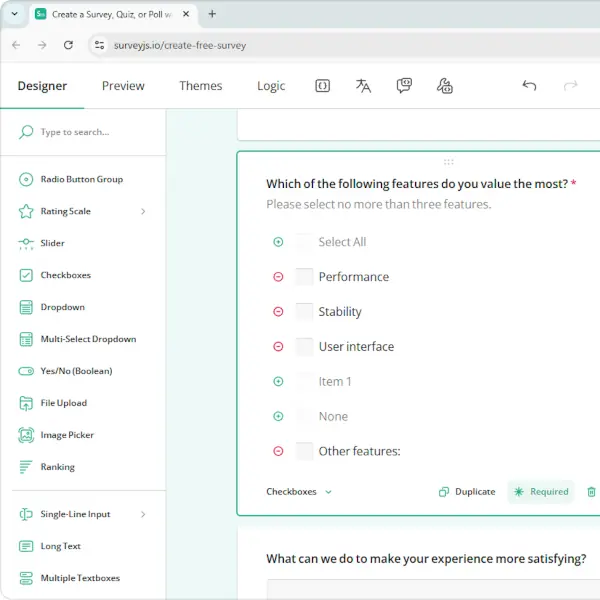This screenshot has width=600, height=600.
Task: Tick the Select All checkbox
Action: [304, 242]
